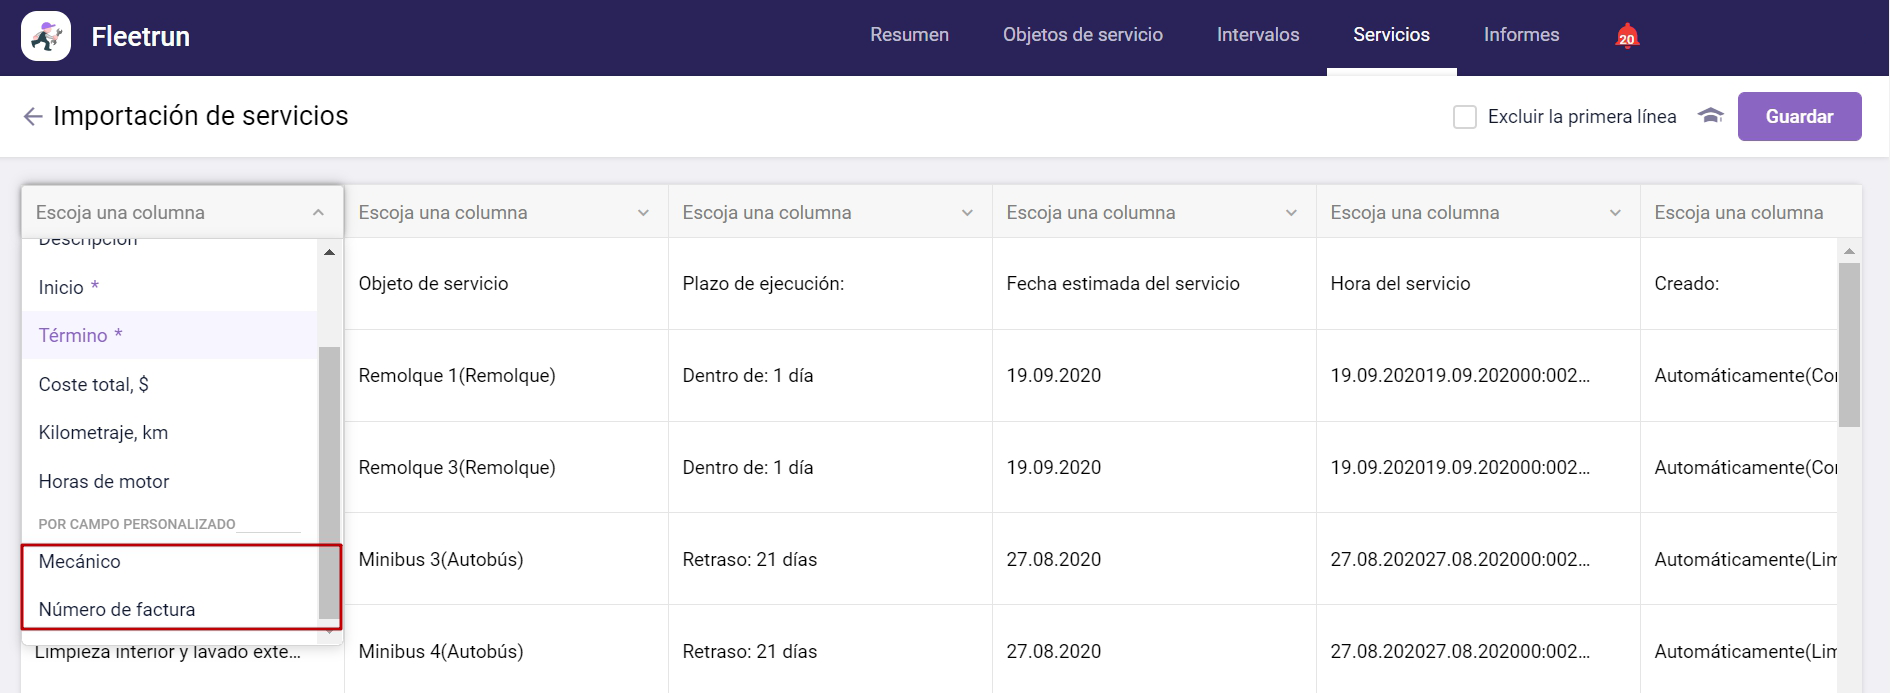Choose Inicio option in dropdown list

point(169,287)
